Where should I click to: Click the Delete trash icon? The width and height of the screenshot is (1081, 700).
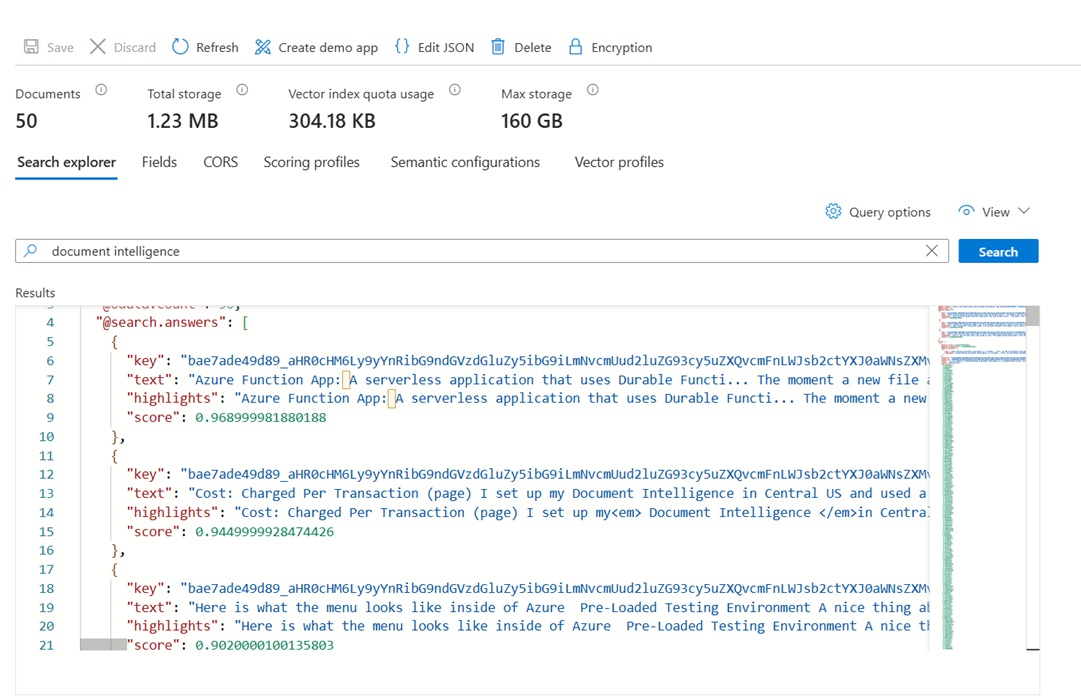pyautogui.click(x=498, y=47)
